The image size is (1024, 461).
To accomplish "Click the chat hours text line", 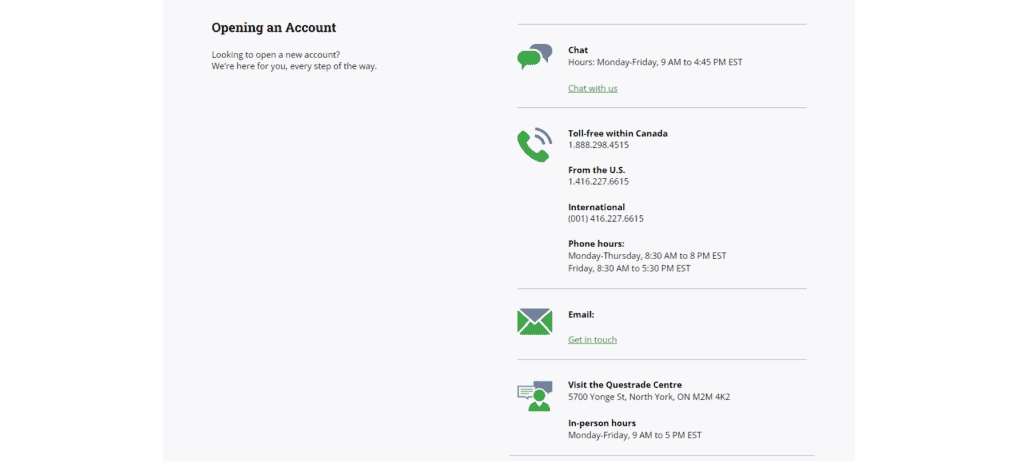I will (654, 62).
